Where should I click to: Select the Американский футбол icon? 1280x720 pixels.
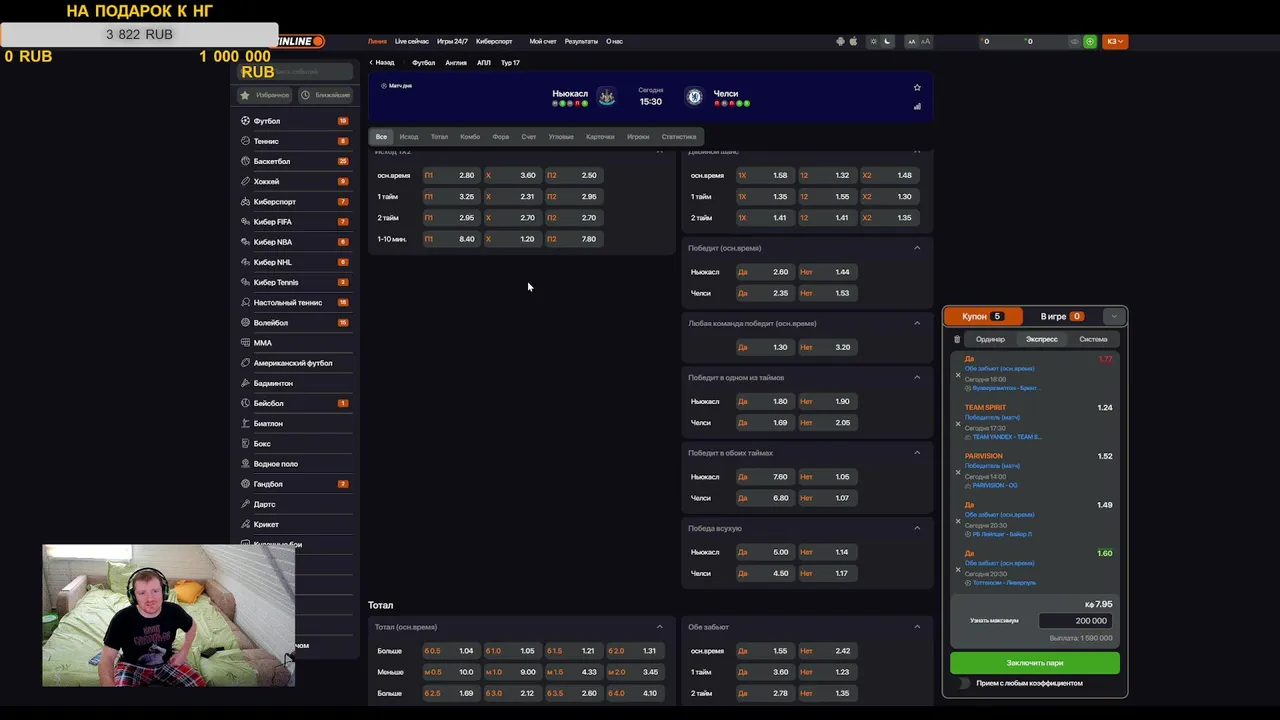pos(245,363)
